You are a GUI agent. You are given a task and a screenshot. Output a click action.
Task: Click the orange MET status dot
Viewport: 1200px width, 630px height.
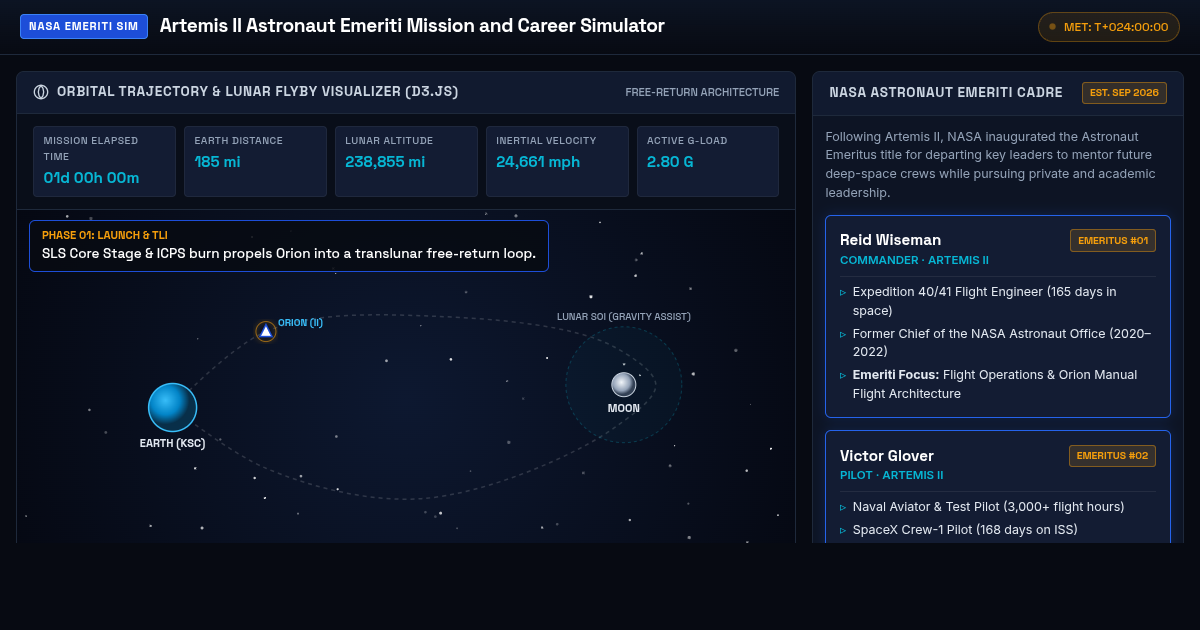coord(1052,27)
